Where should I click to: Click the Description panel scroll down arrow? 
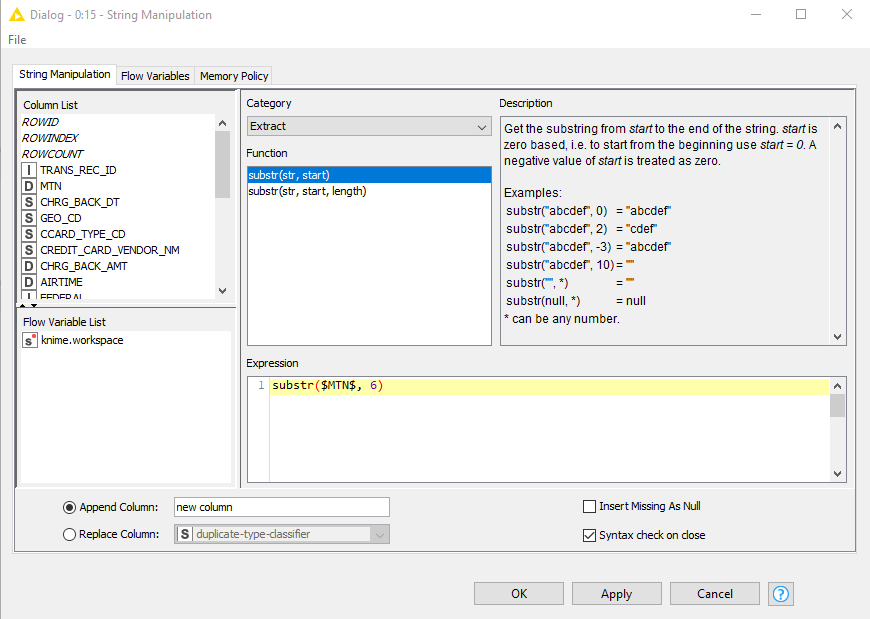click(x=838, y=337)
